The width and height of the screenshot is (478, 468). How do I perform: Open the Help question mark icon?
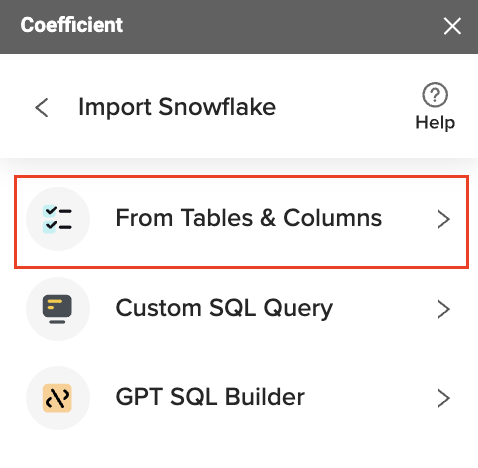pos(435,95)
